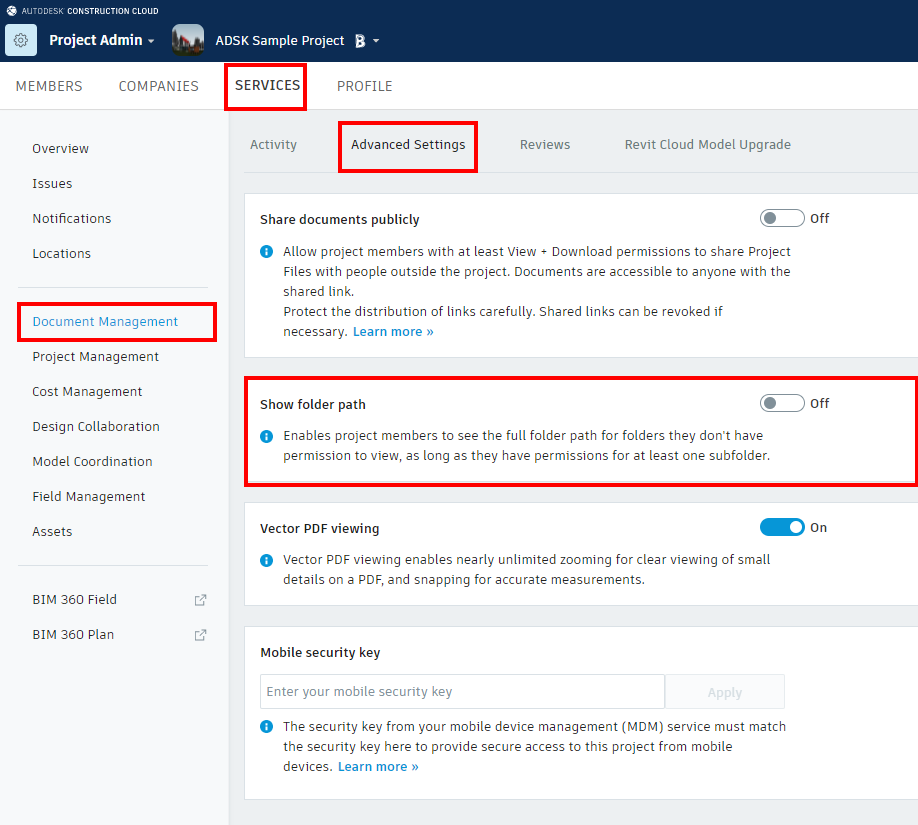Click the mobile security key input field

463,692
